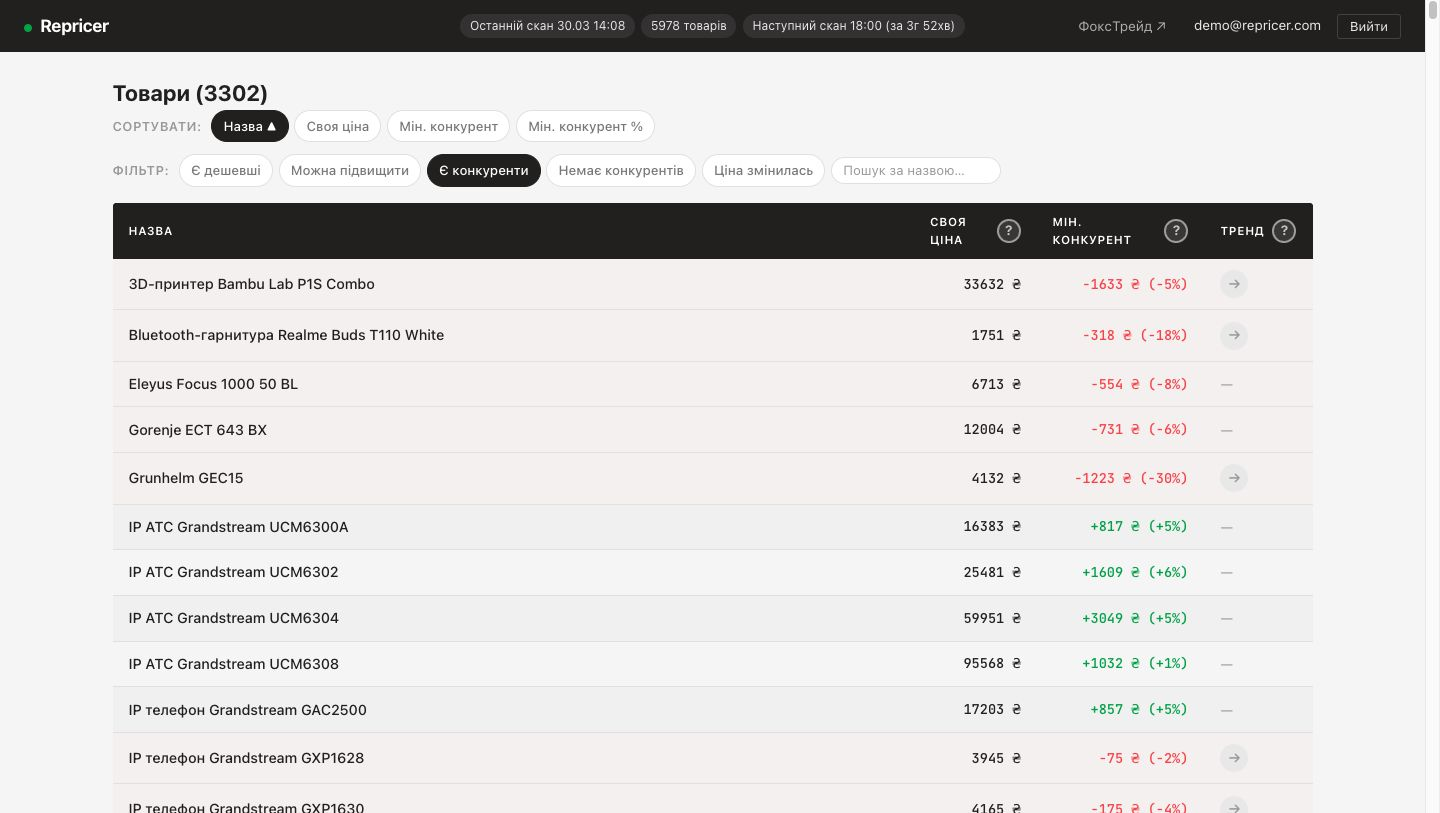
Task: Click trend arrow for Grunhelm GEC15
Action: (1234, 478)
